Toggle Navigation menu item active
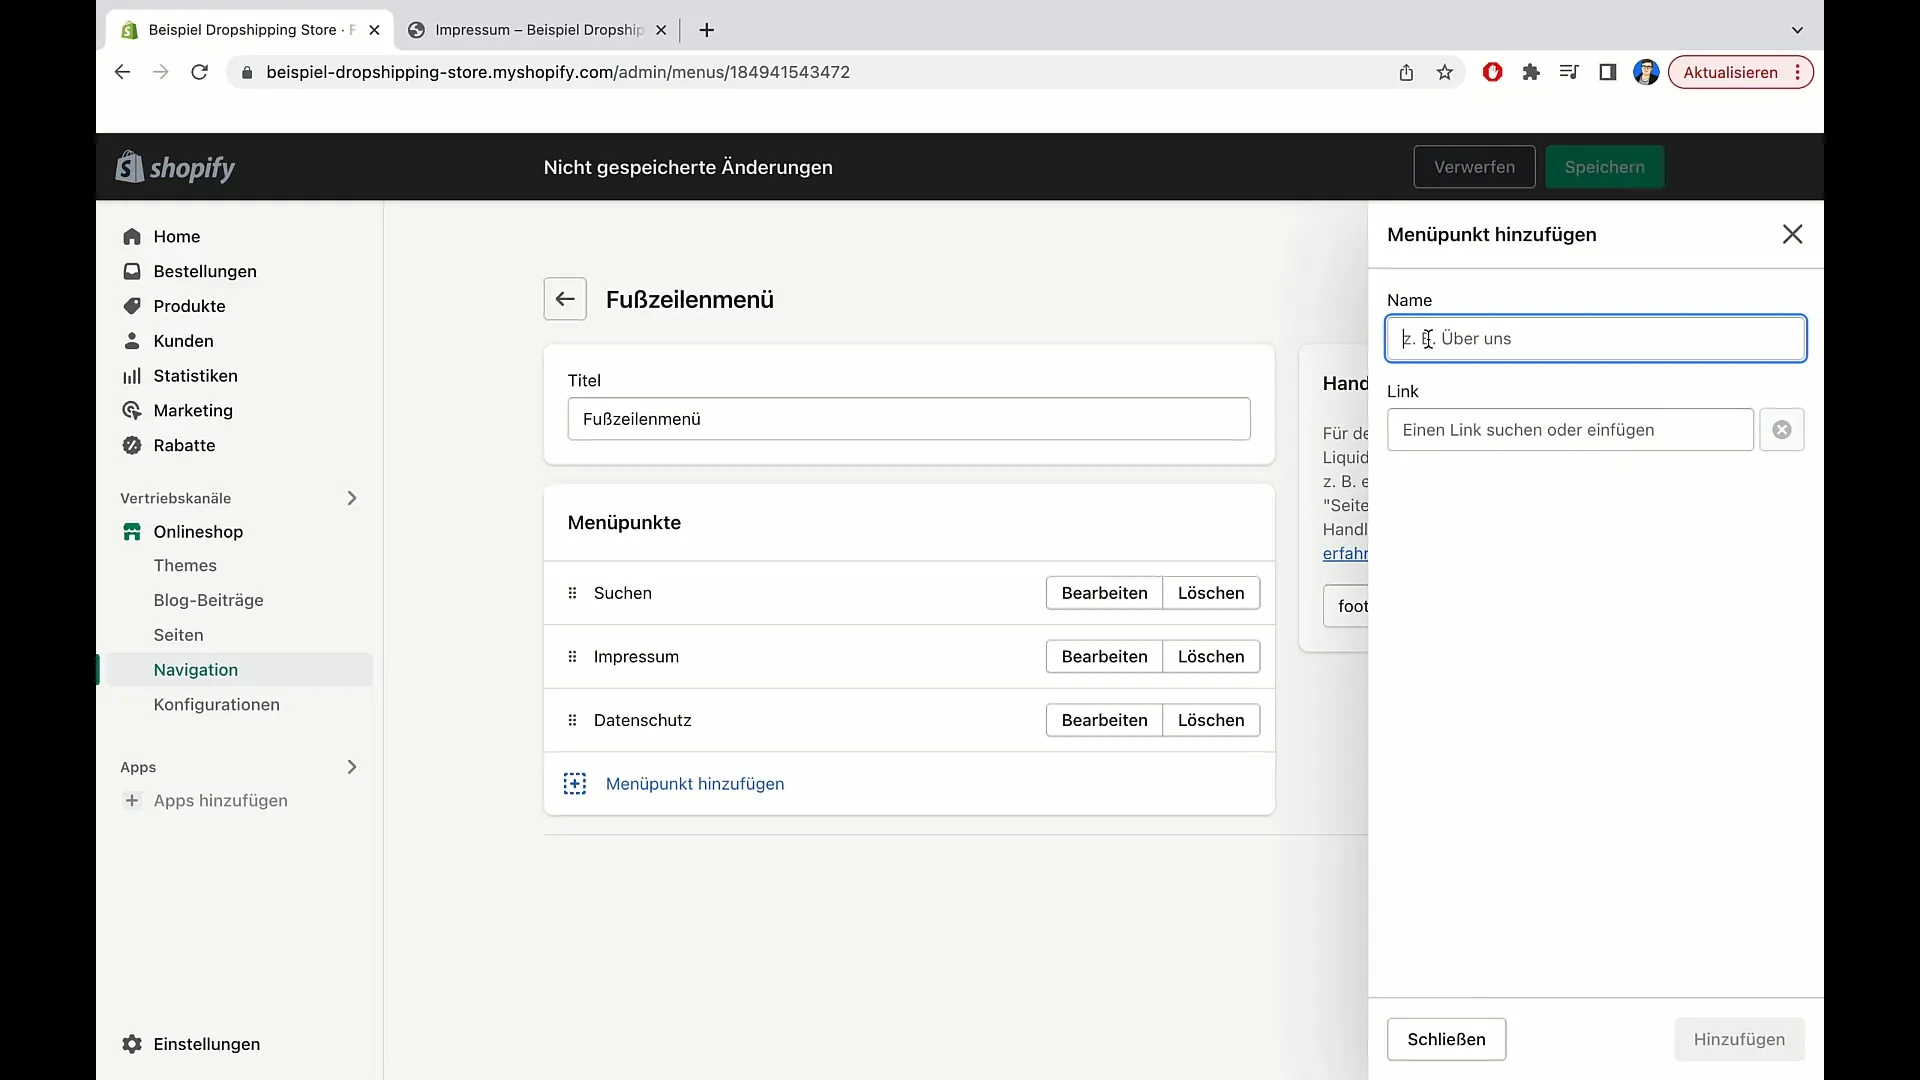The width and height of the screenshot is (1920, 1080). pyautogui.click(x=196, y=670)
